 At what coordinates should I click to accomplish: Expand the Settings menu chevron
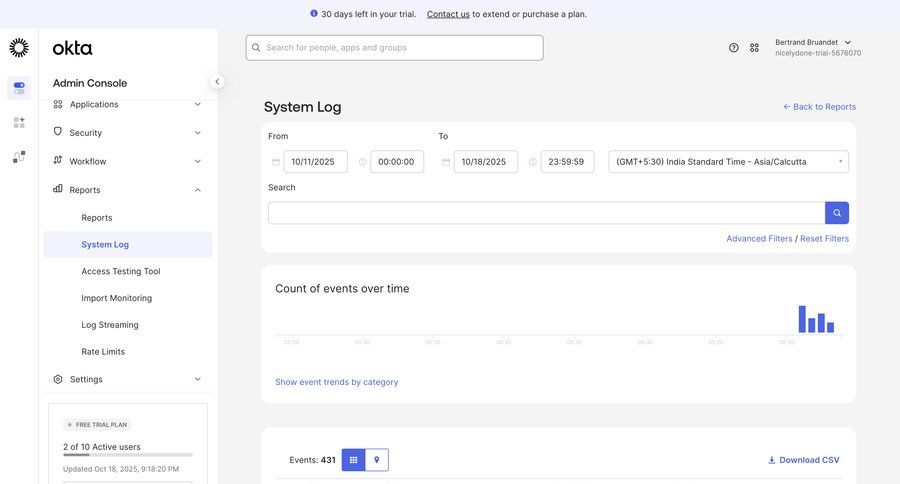pyautogui.click(x=197, y=380)
